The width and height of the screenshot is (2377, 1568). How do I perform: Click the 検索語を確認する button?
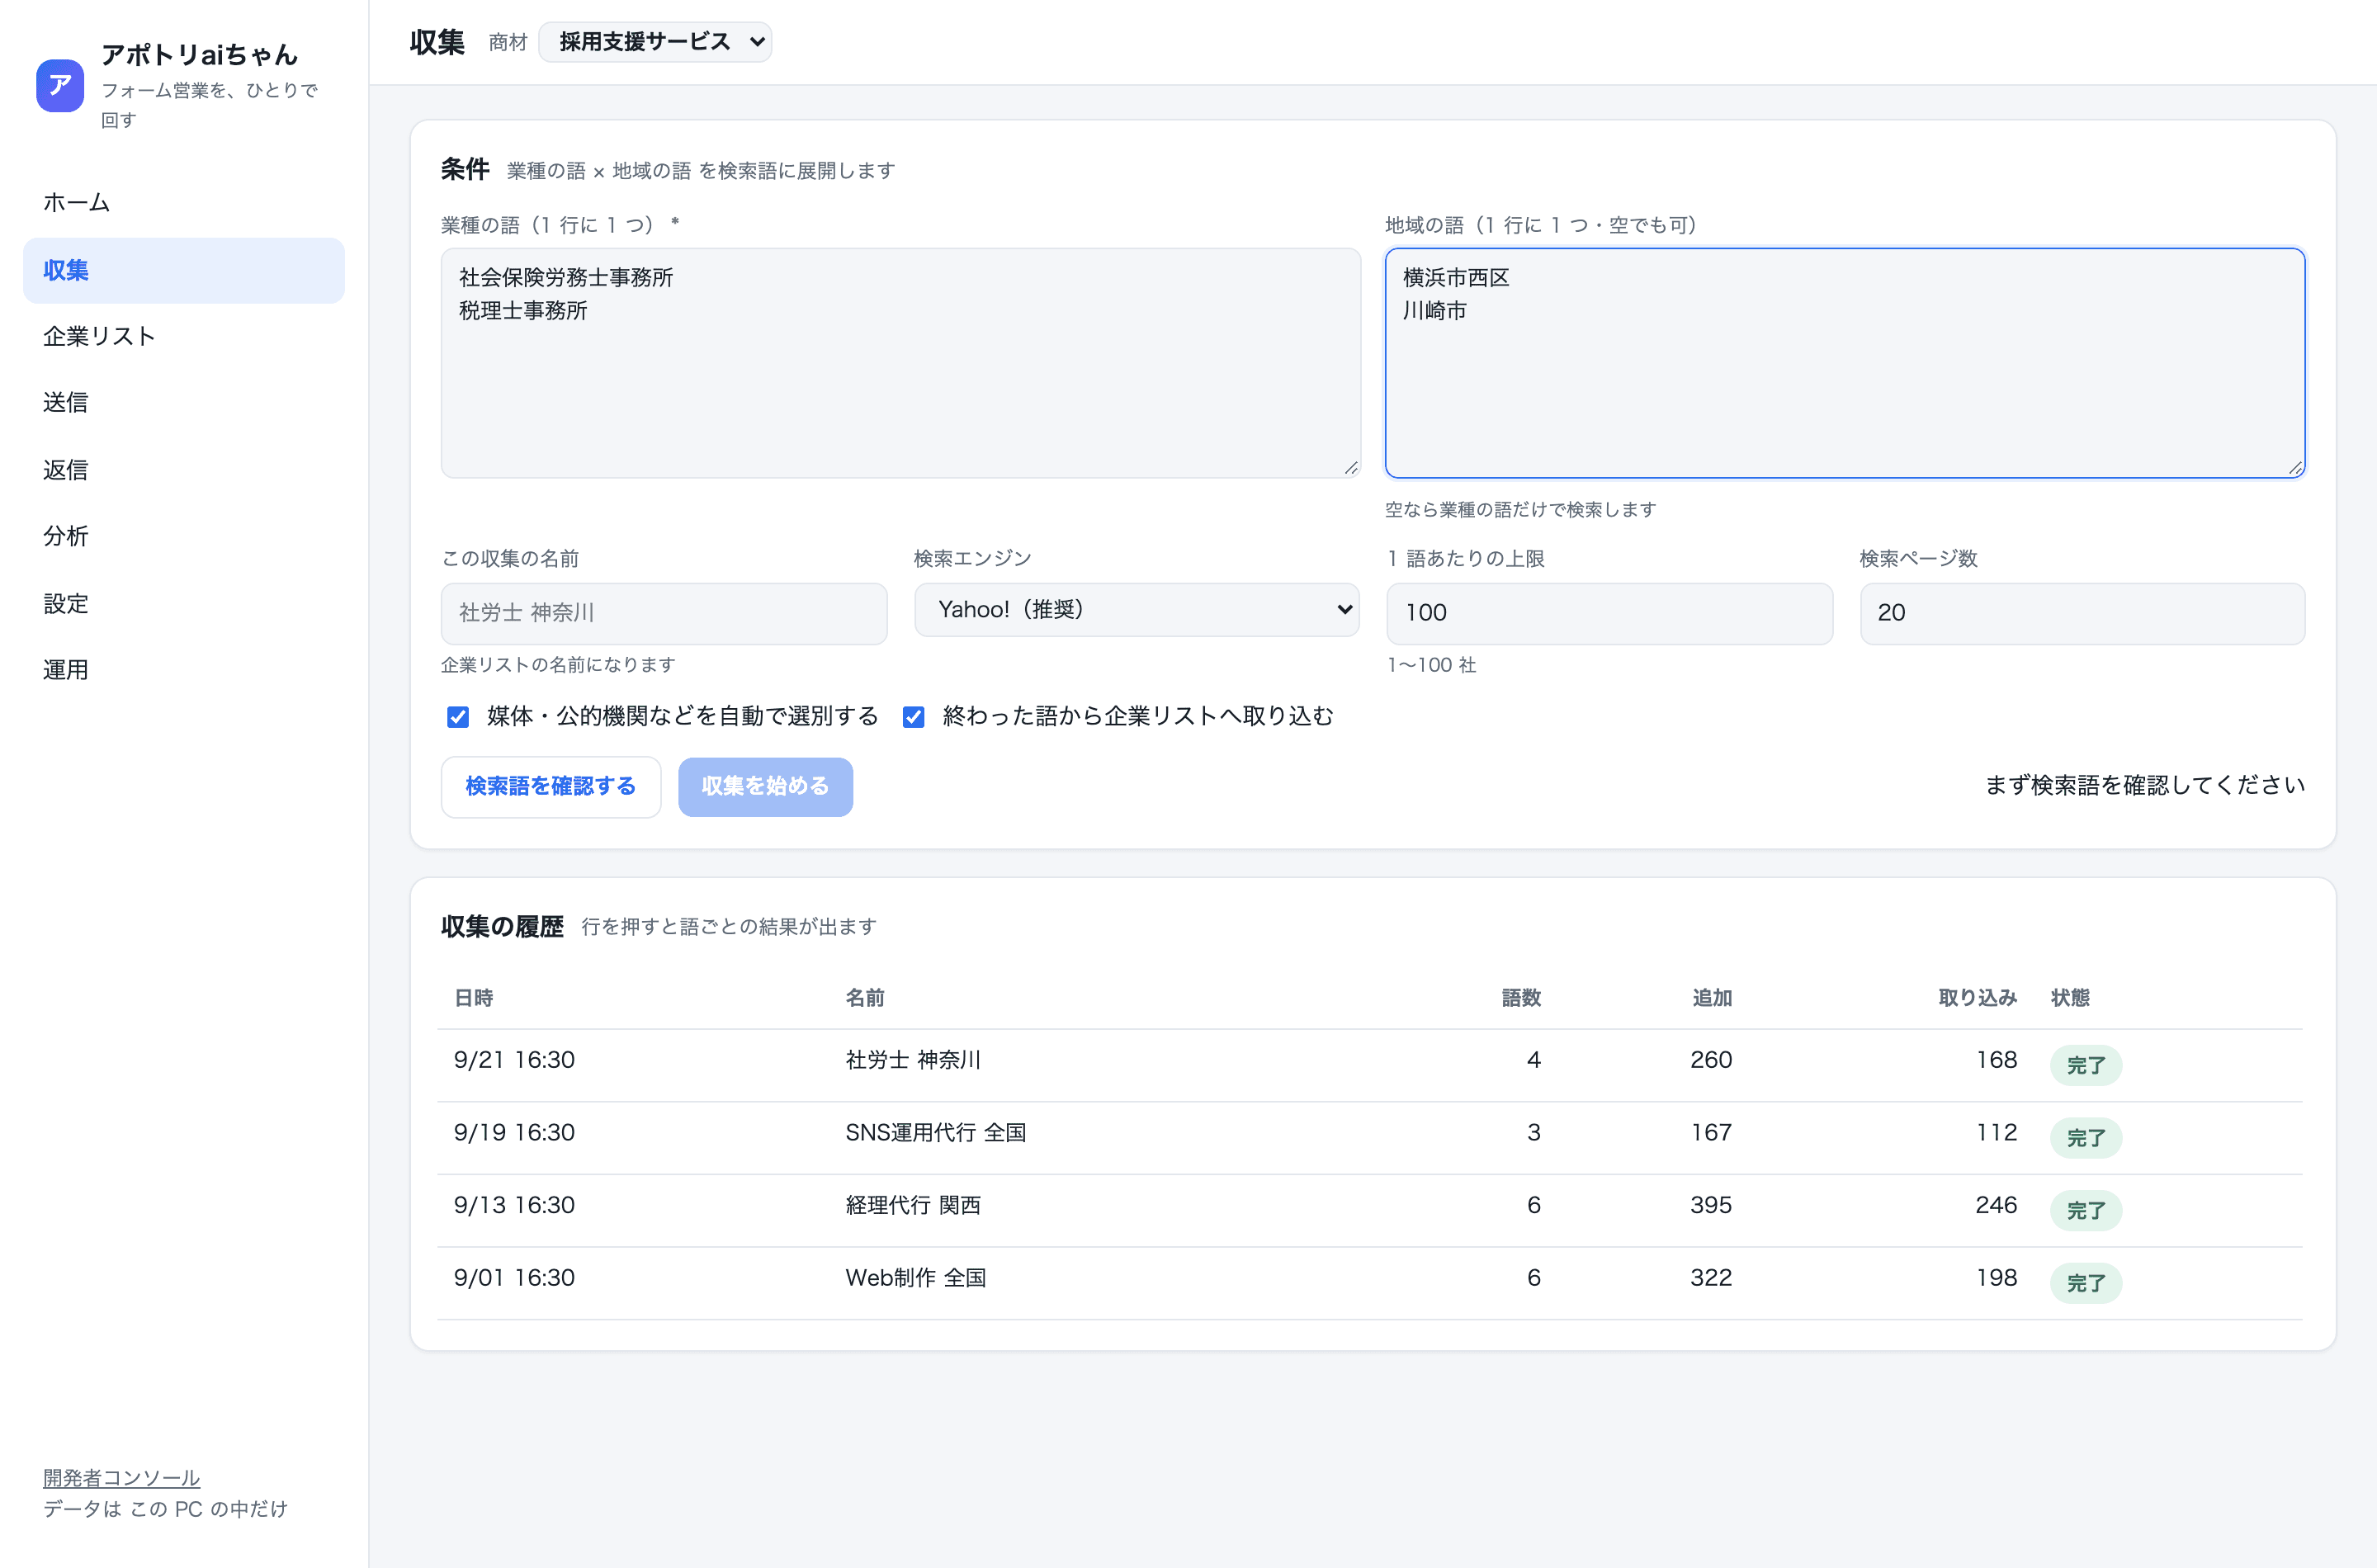551,787
